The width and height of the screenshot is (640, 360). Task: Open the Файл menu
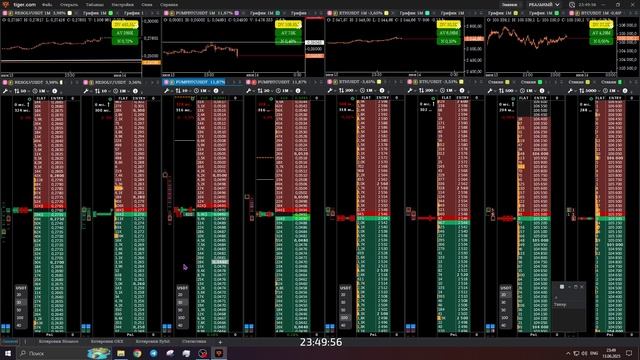(47, 5)
